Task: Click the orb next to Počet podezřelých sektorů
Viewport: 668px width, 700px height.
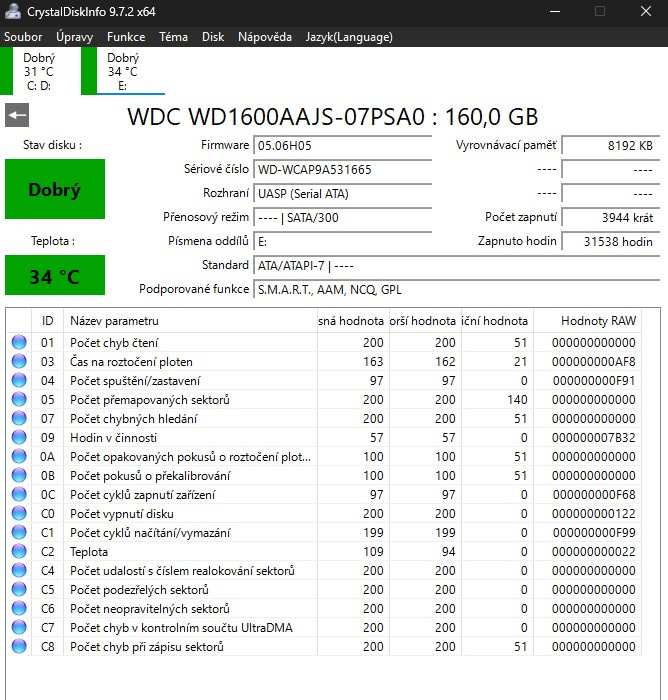Action: [x=19, y=589]
